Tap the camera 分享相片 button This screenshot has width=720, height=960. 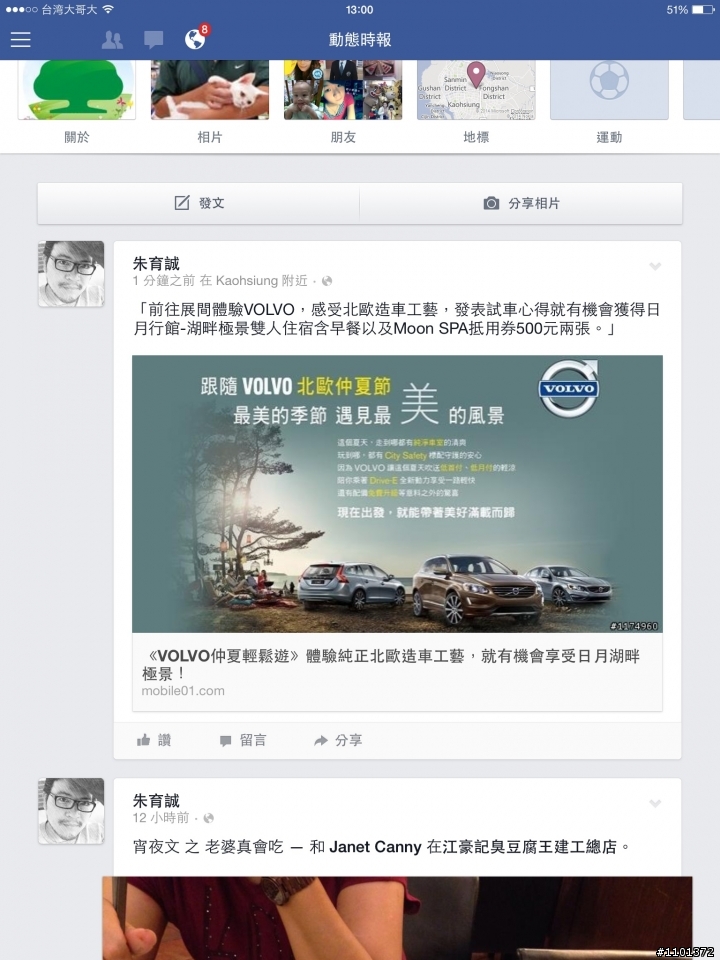coord(521,203)
